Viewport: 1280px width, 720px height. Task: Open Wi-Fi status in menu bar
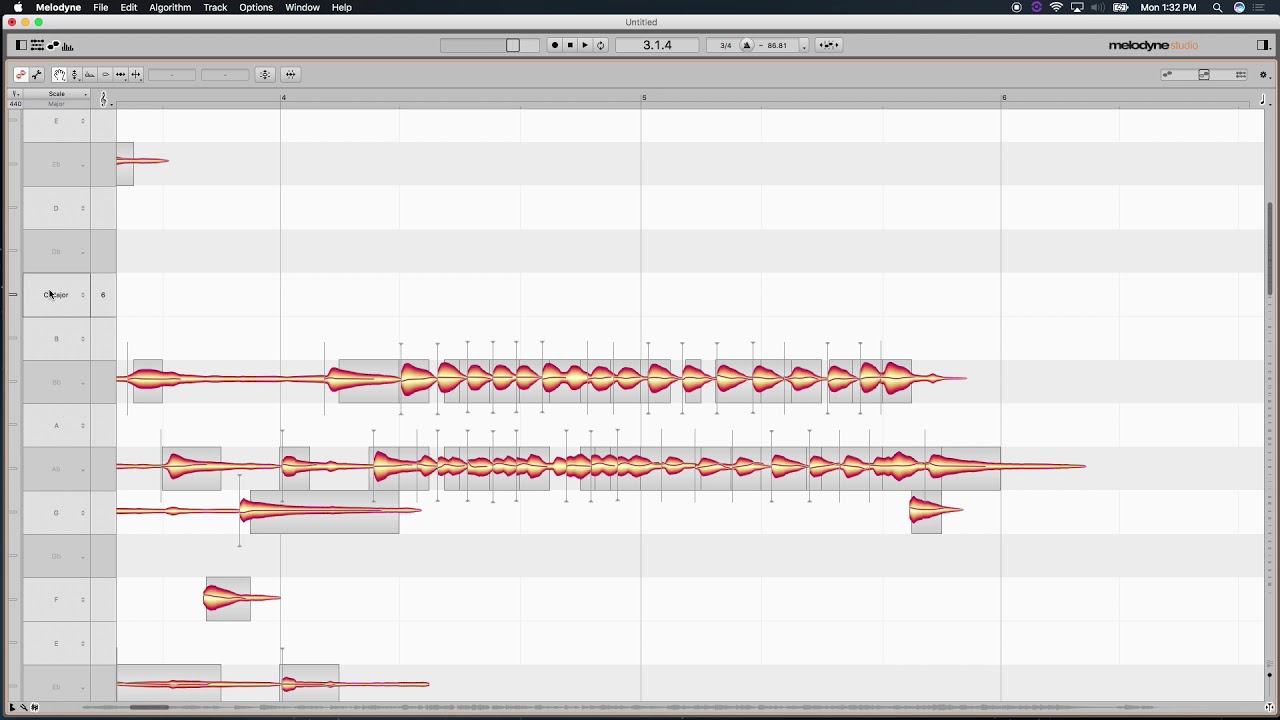[1056, 7]
